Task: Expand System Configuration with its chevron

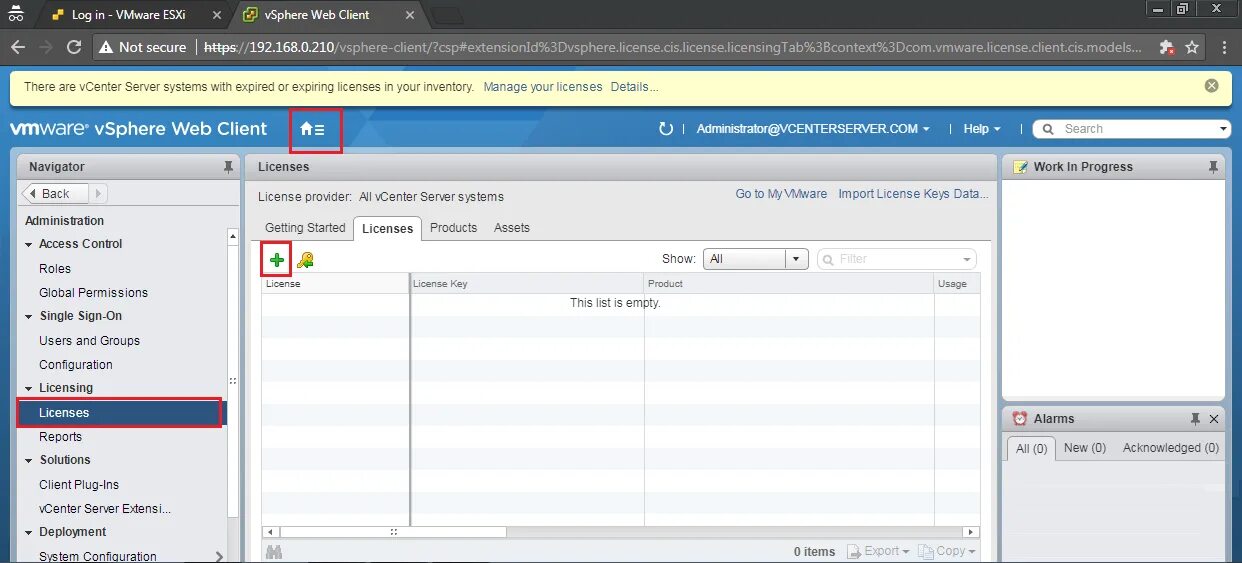Action: (219, 557)
